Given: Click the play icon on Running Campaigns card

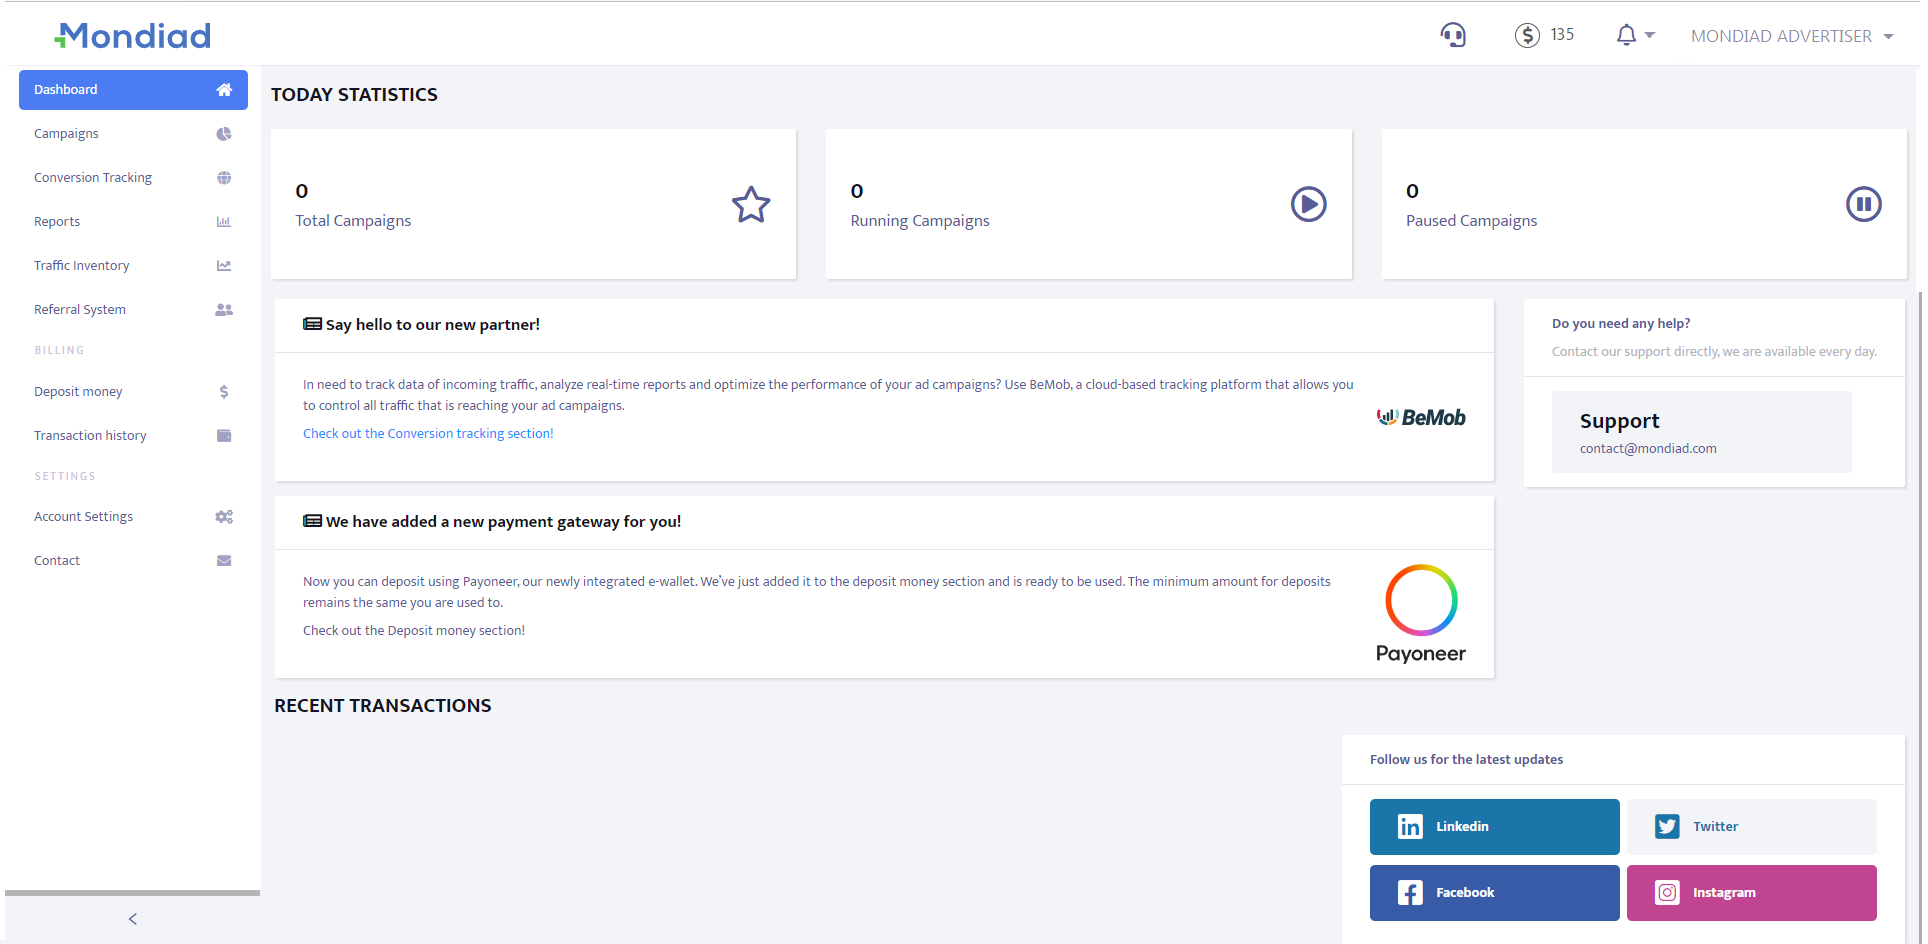Looking at the screenshot, I should point(1308,204).
